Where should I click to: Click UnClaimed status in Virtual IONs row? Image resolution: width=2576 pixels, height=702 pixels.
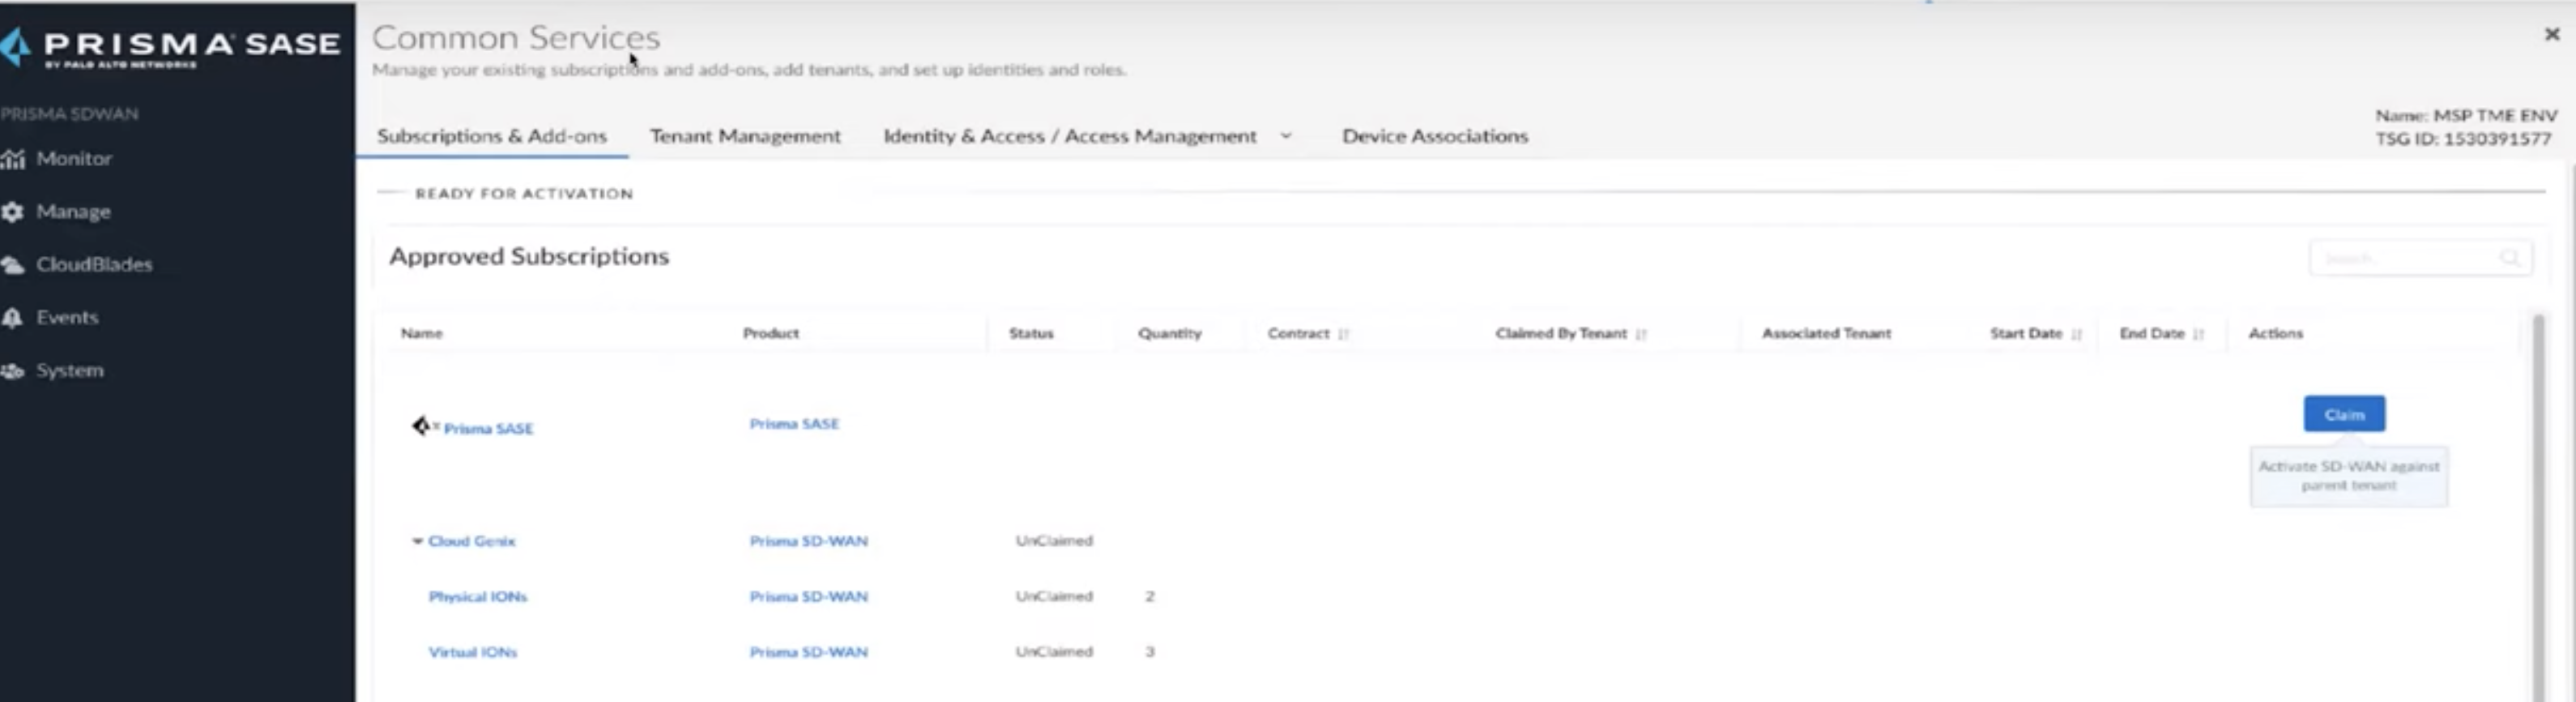pyautogui.click(x=1054, y=652)
